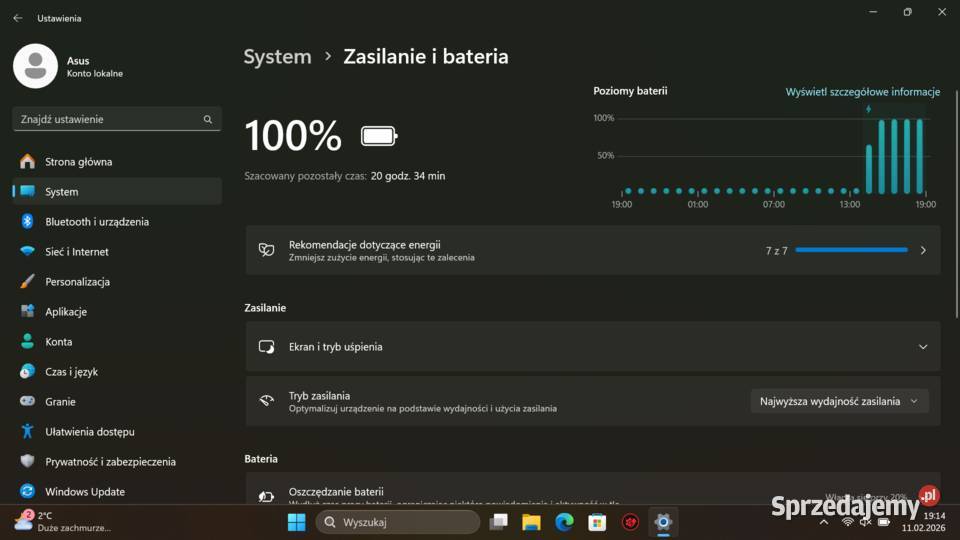The height and width of the screenshot is (540, 960).
Task: Open the Asus account profile picture
Action: (36, 66)
